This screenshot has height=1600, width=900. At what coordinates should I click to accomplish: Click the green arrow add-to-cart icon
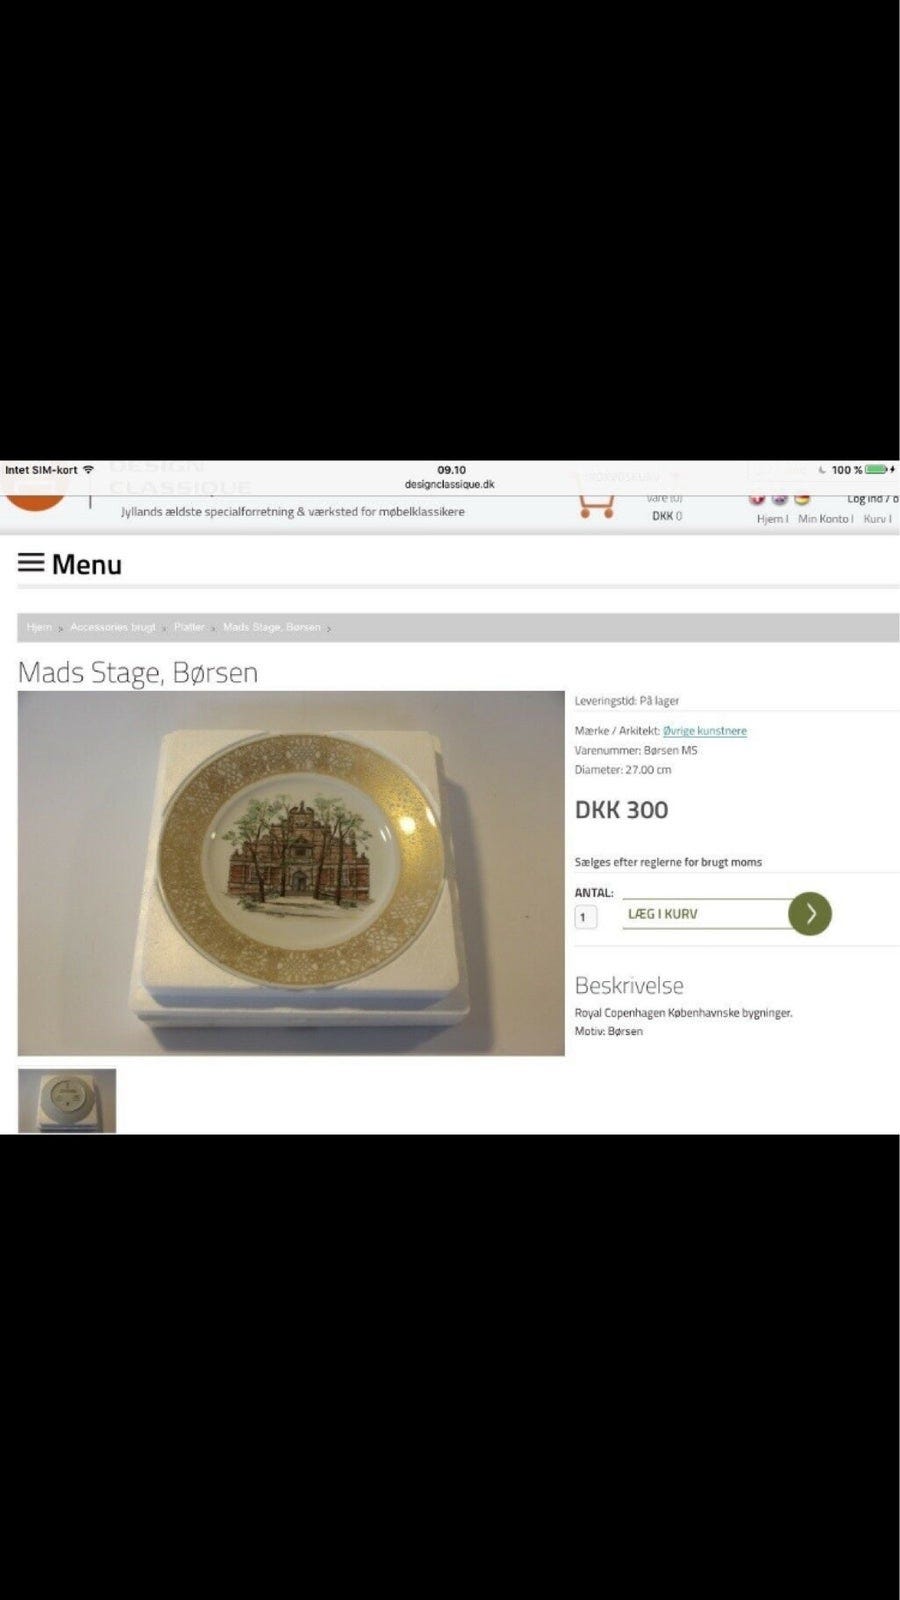tap(810, 914)
